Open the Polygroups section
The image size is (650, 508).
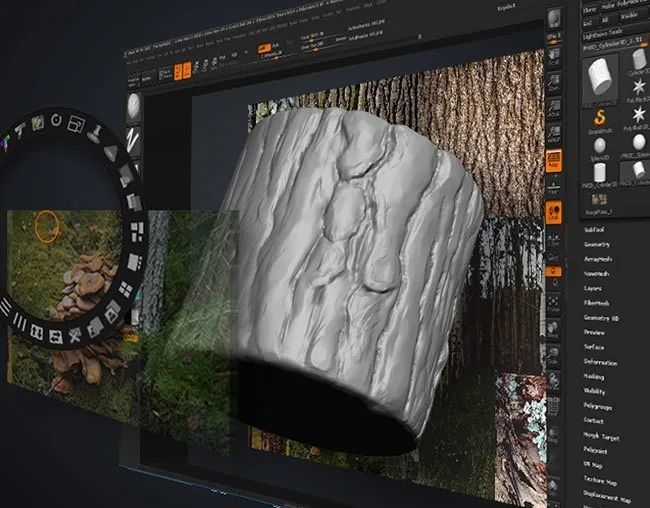point(598,406)
